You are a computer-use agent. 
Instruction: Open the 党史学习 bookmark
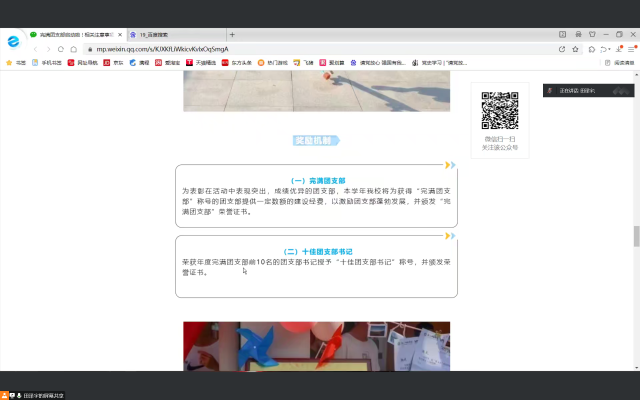pos(439,62)
